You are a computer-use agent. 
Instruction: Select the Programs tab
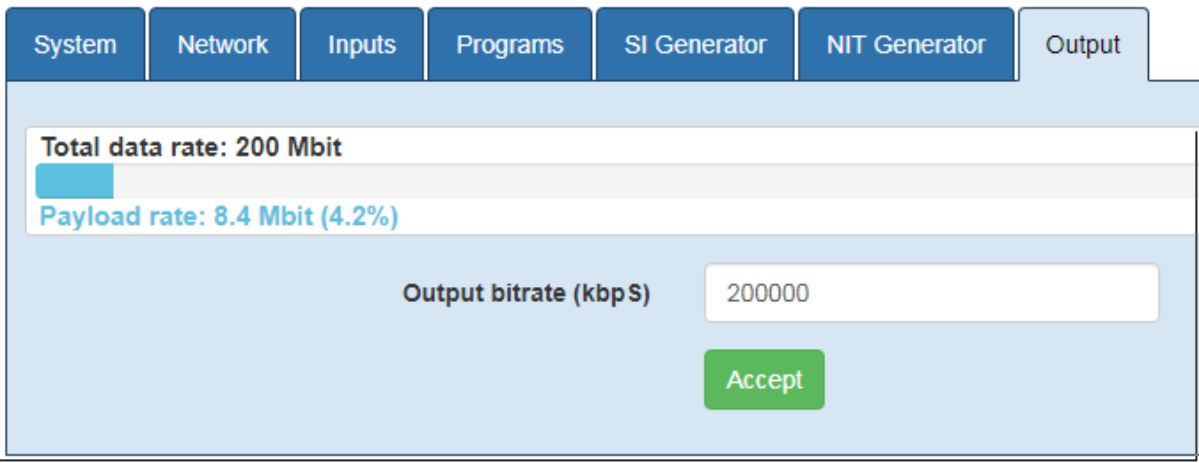(509, 44)
